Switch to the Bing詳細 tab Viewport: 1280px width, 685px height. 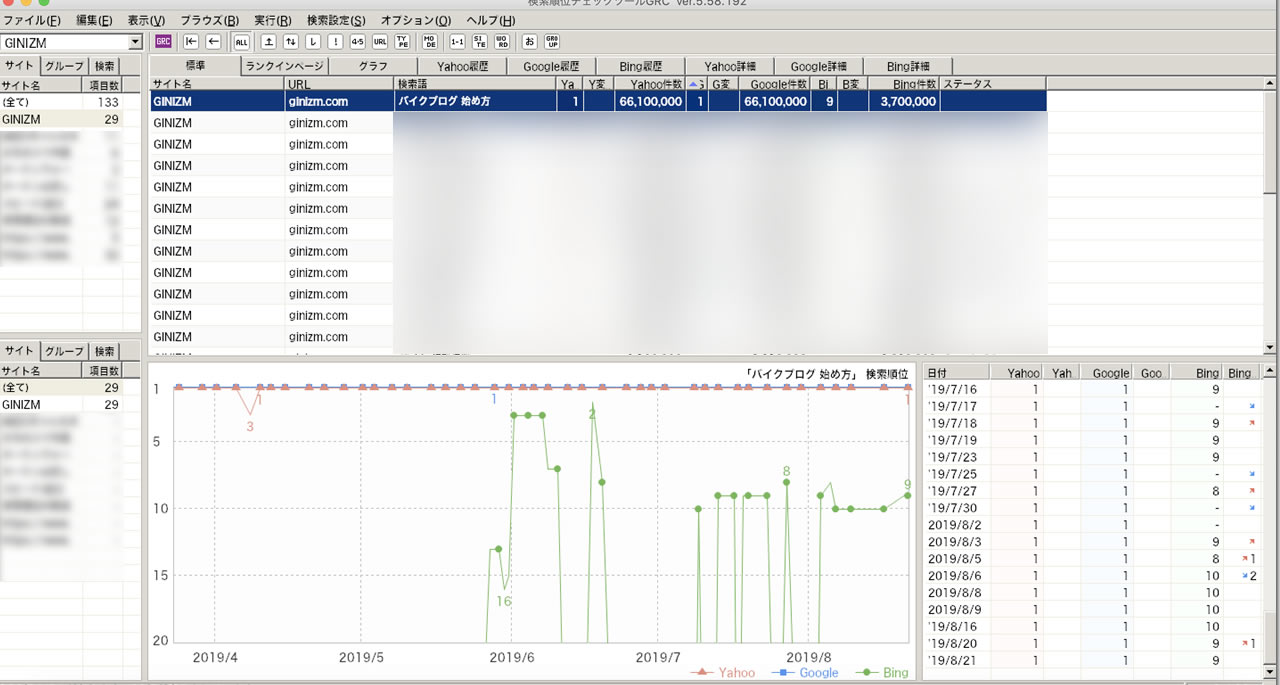[908, 67]
